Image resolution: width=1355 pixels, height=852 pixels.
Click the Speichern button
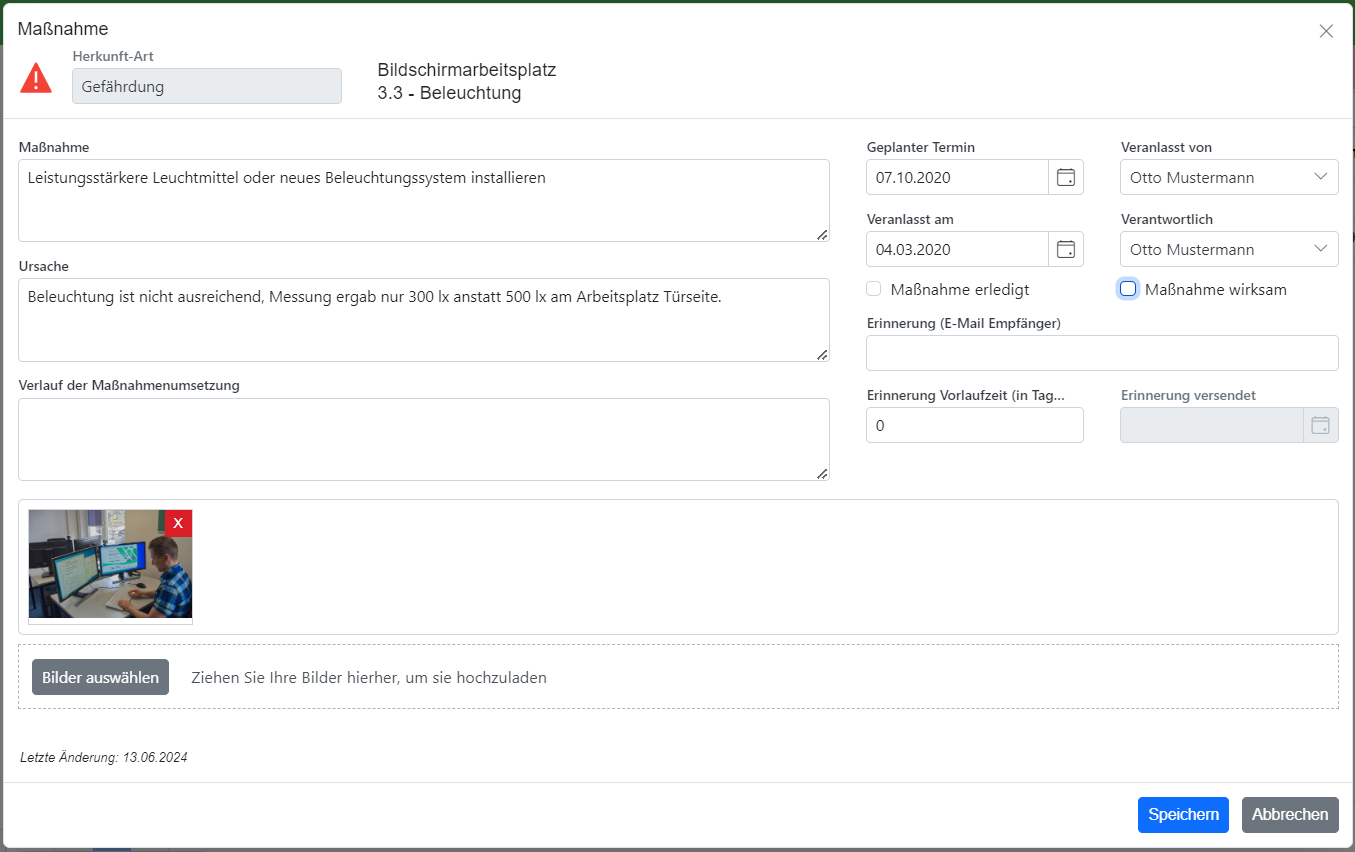point(1183,815)
